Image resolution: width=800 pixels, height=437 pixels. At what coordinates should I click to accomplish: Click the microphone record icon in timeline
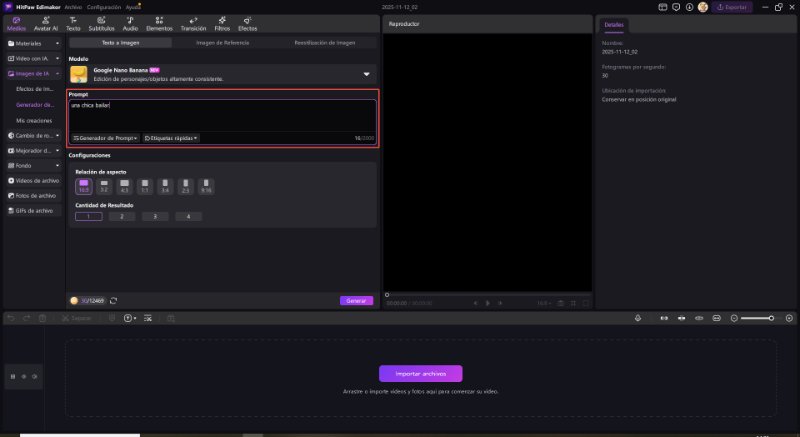[638, 318]
